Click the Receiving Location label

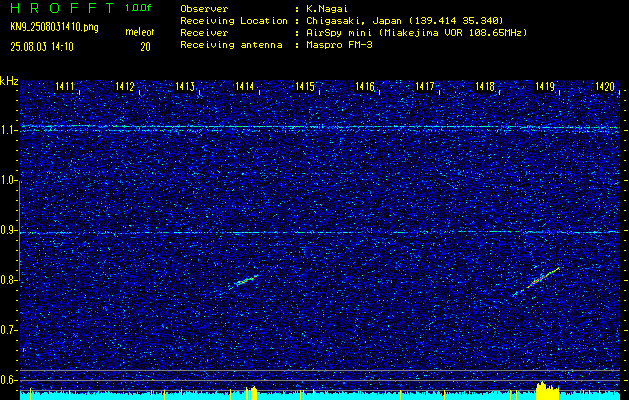(x=234, y=21)
